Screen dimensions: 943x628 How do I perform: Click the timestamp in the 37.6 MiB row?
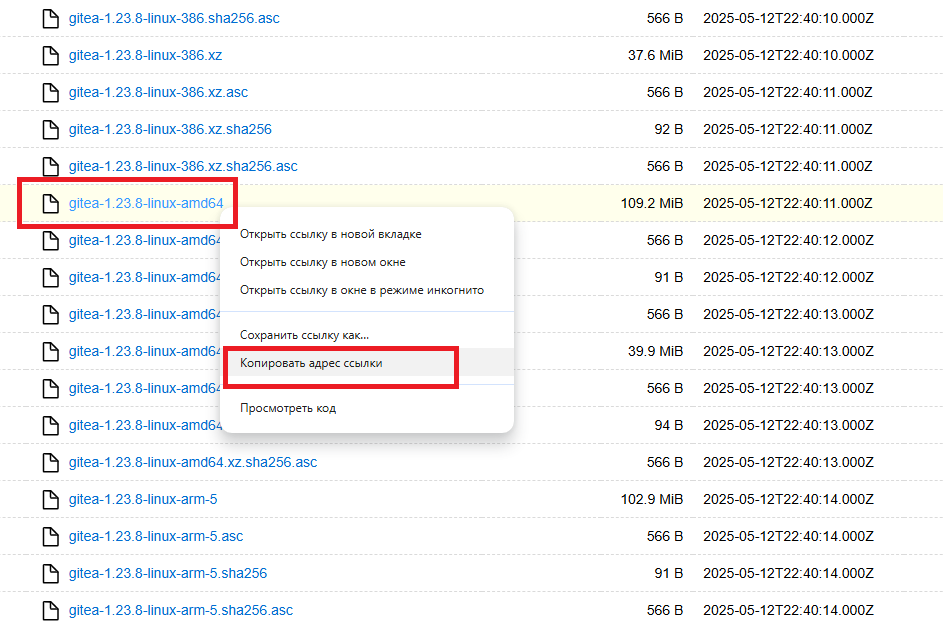click(788, 55)
